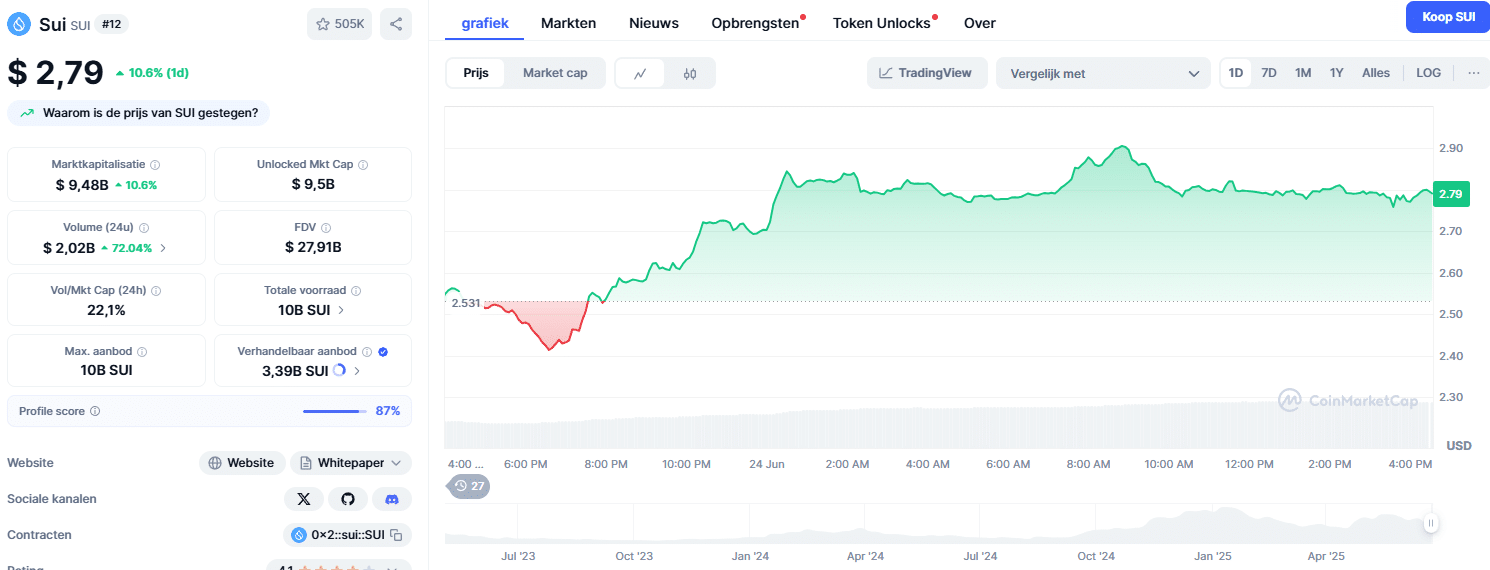Screen dimensions: 1490x570
Task: Click the range slider handle on mini chart
Action: (x=1431, y=523)
